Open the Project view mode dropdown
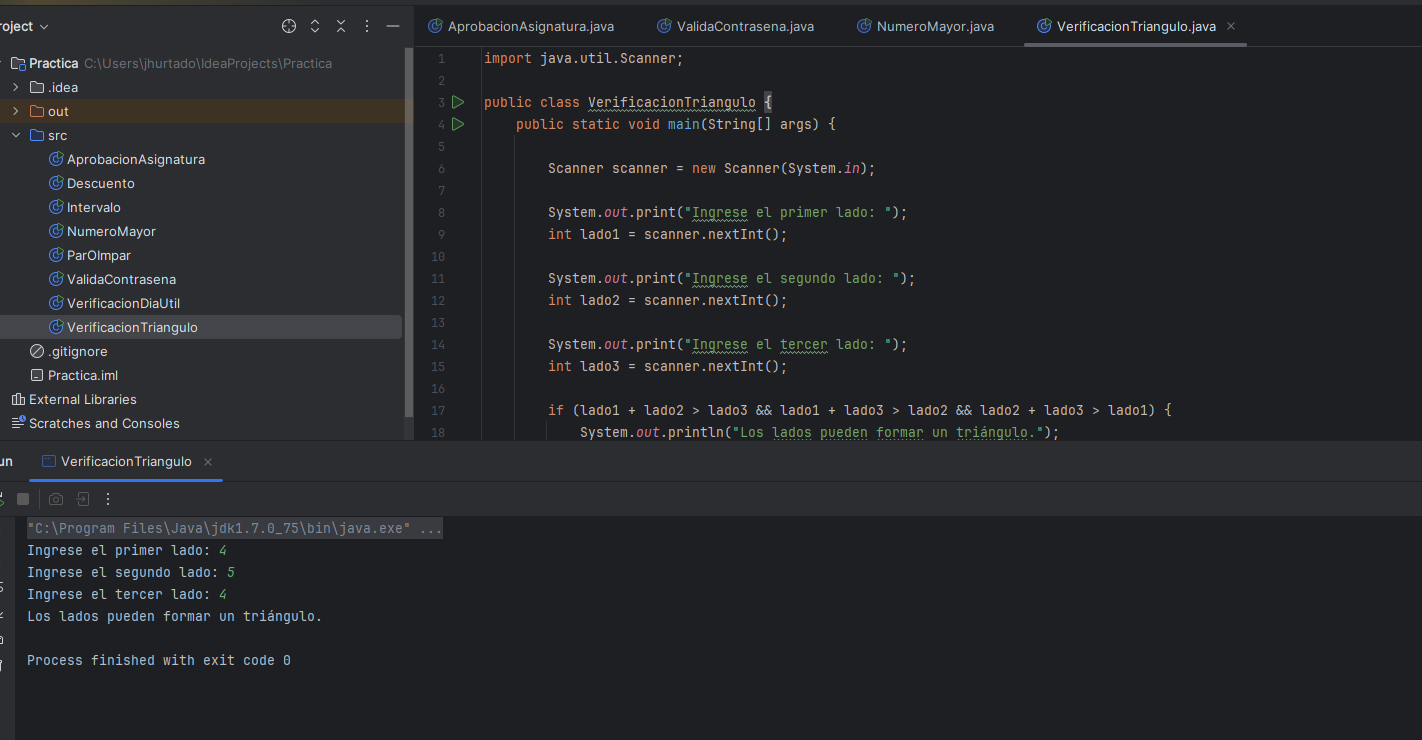Viewport: 1422px width, 740px height. coord(24,26)
